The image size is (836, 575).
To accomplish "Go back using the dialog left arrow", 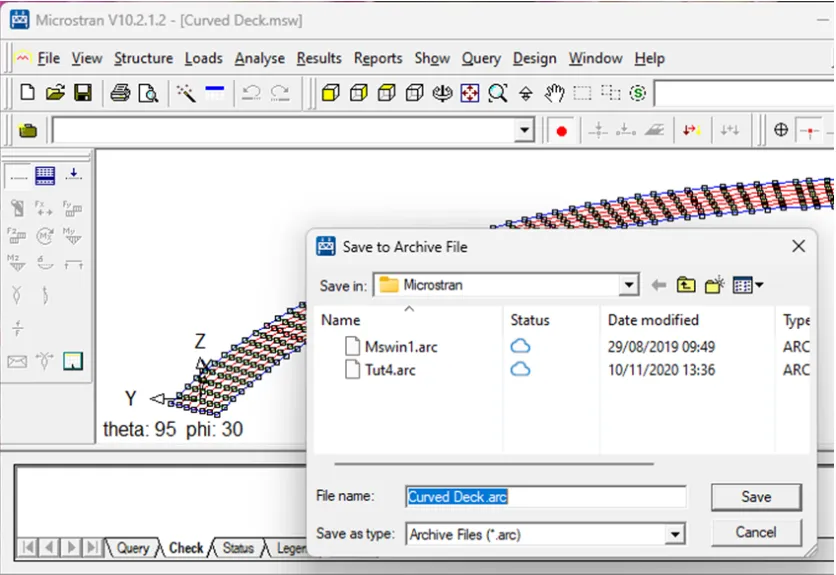I will tap(659, 285).
